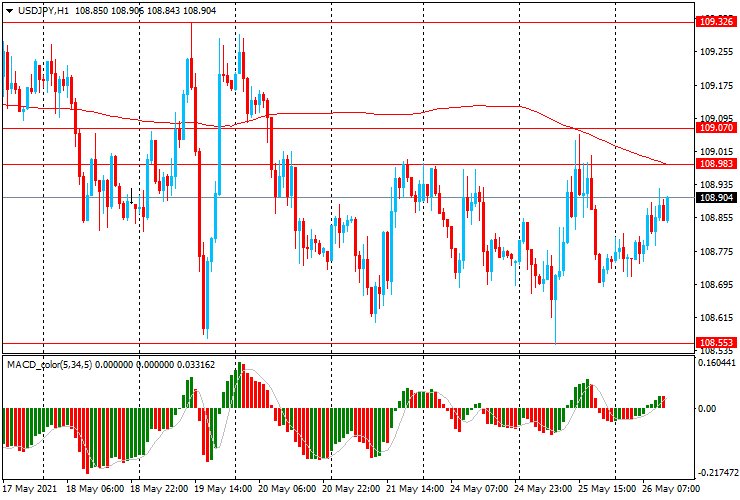740x500 pixels.
Task: Click the 21 May 14:00 time label
Action: coord(413,490)
